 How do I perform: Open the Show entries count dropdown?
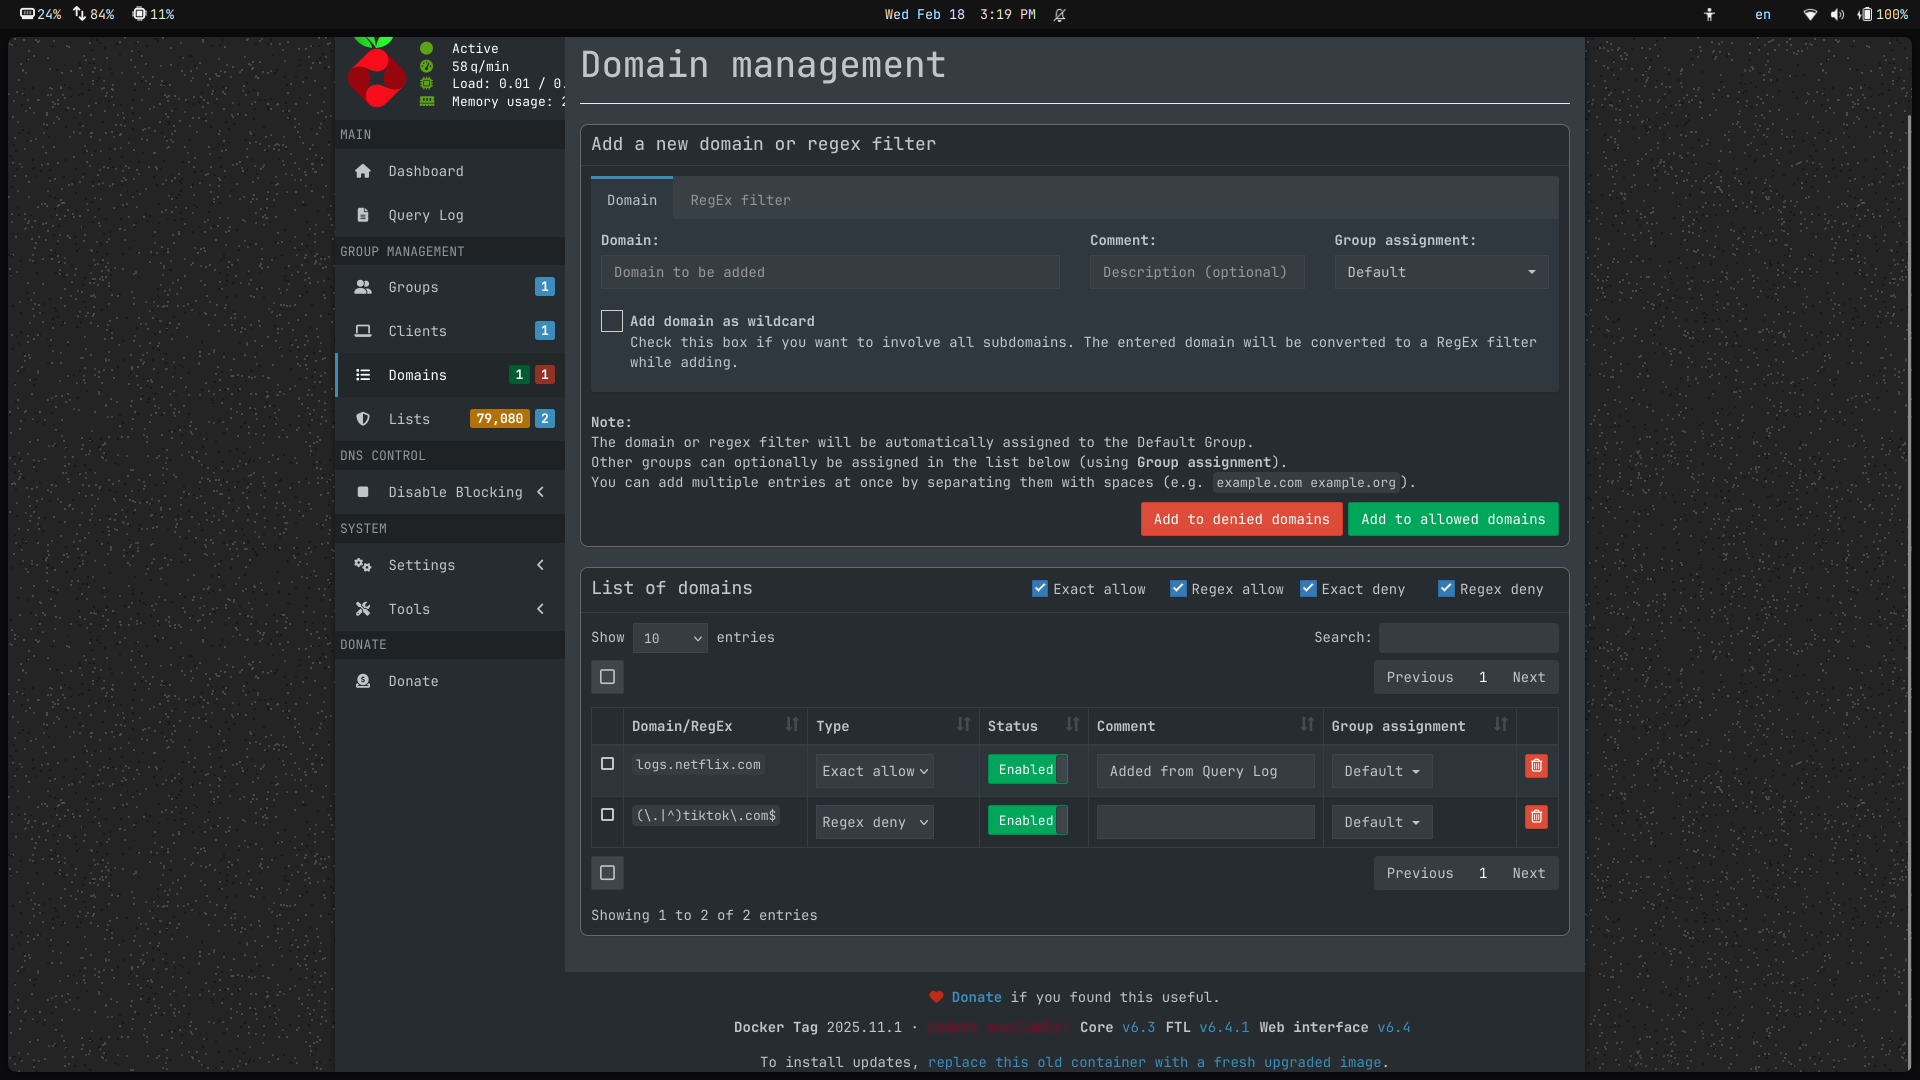pos(670,638)
